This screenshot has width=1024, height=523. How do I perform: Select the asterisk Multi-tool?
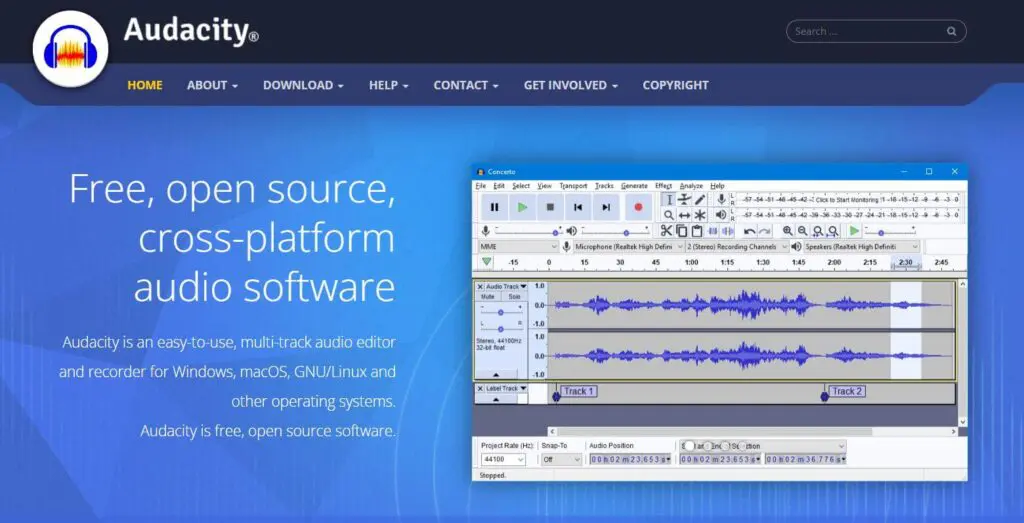point(700,215)
